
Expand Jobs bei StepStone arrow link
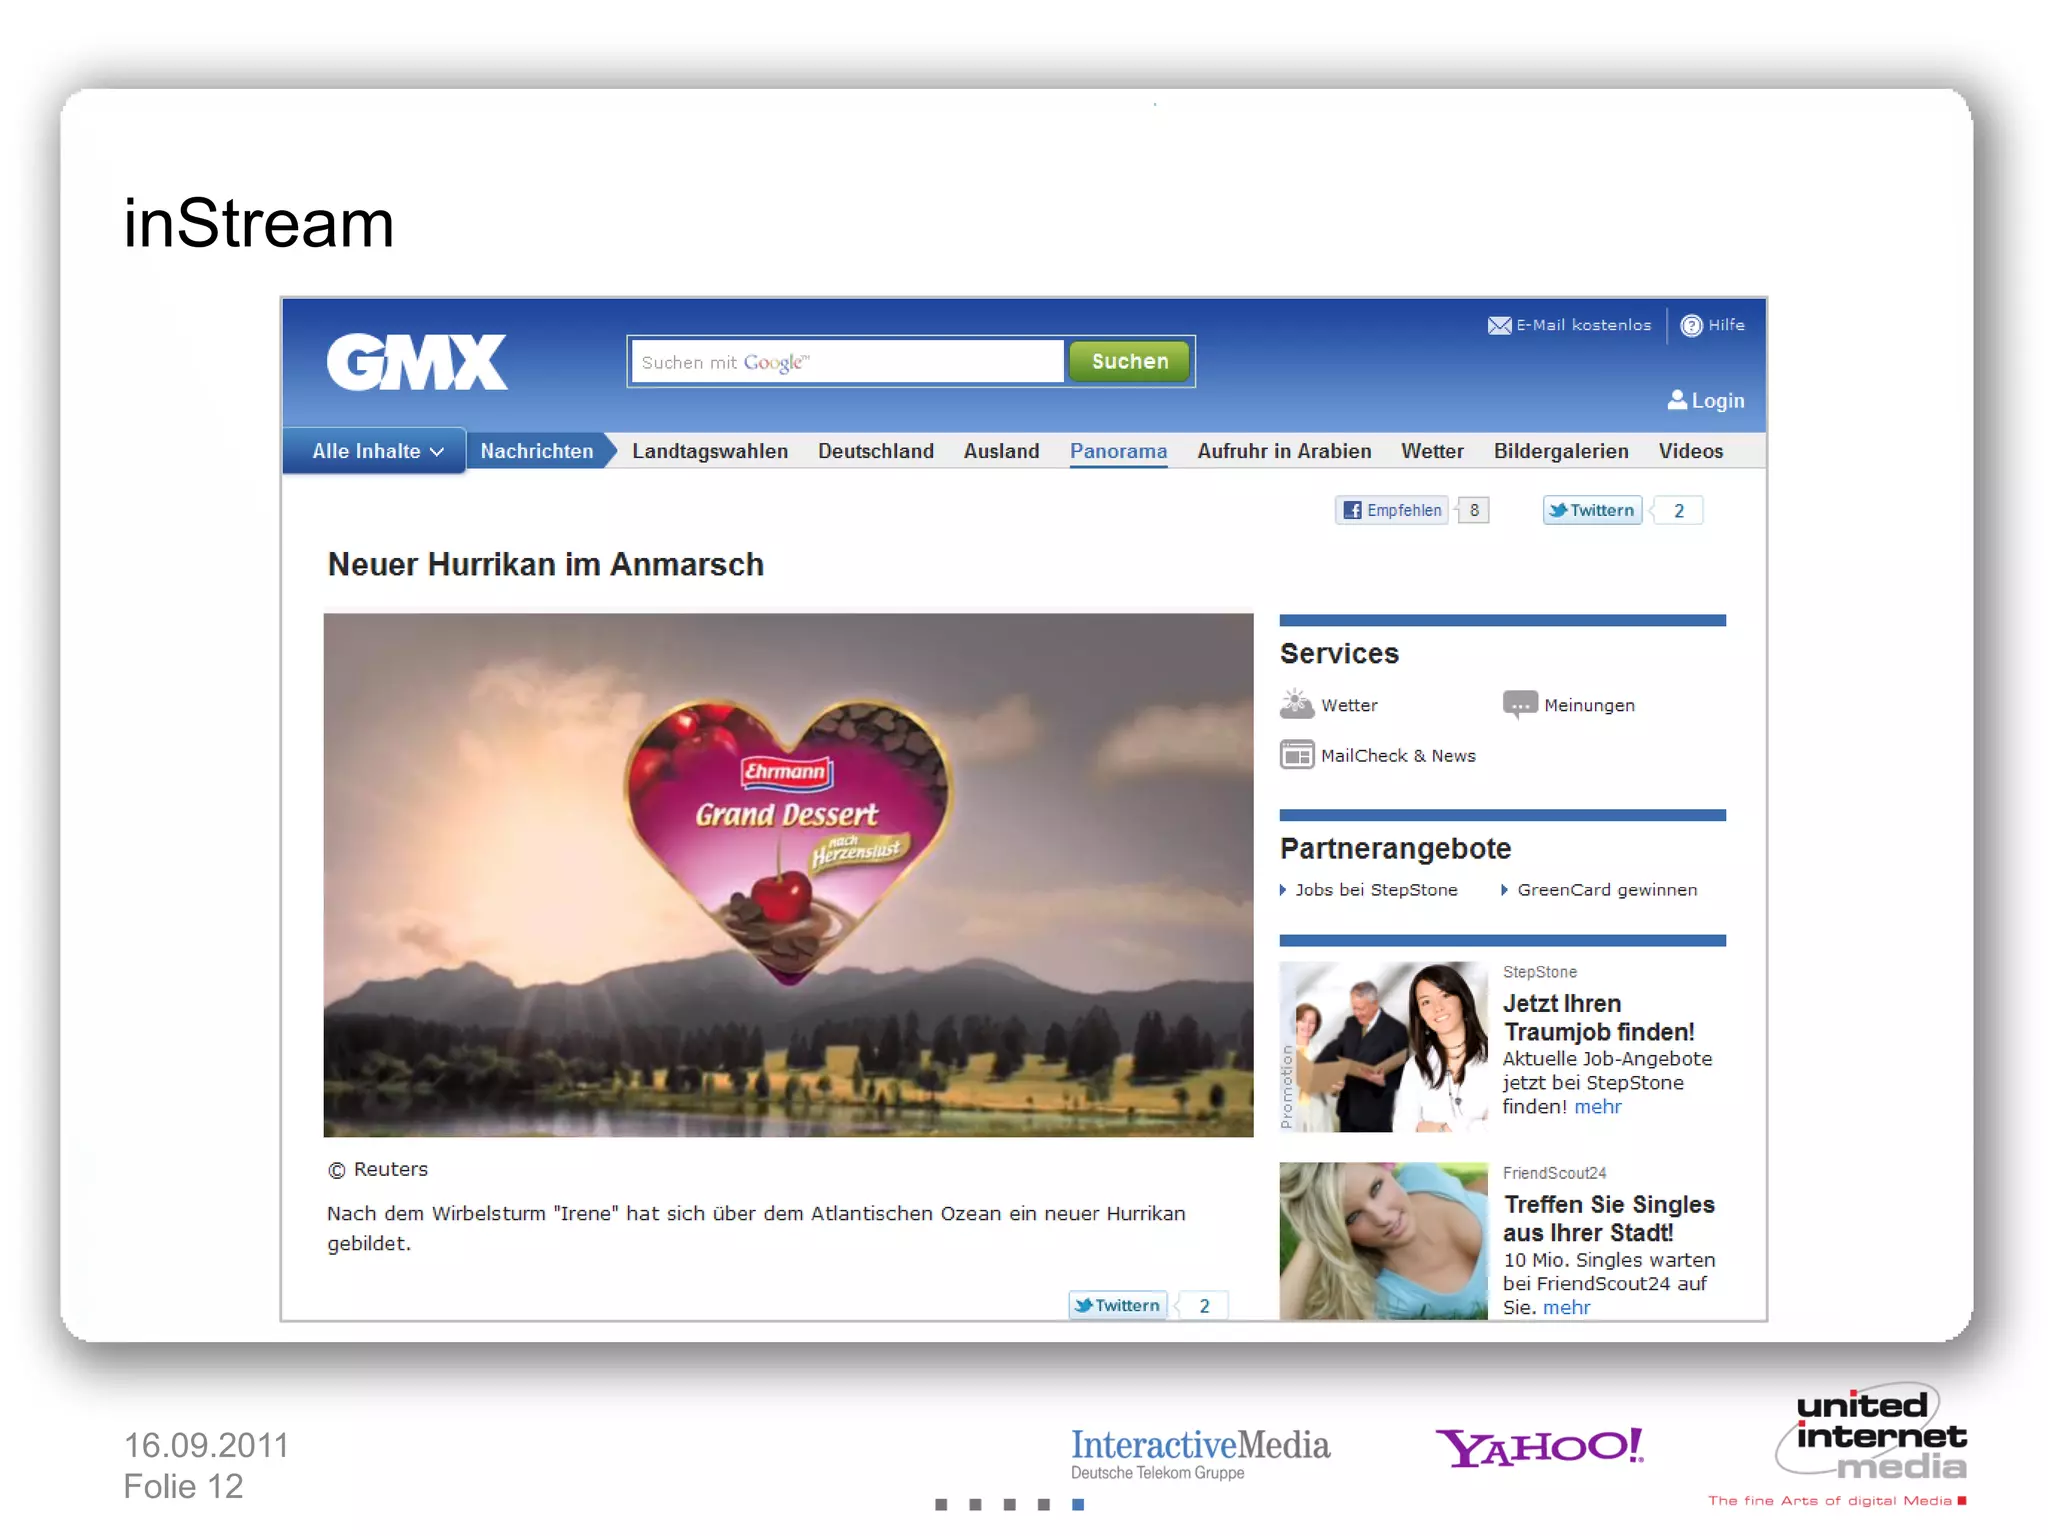1368,890
